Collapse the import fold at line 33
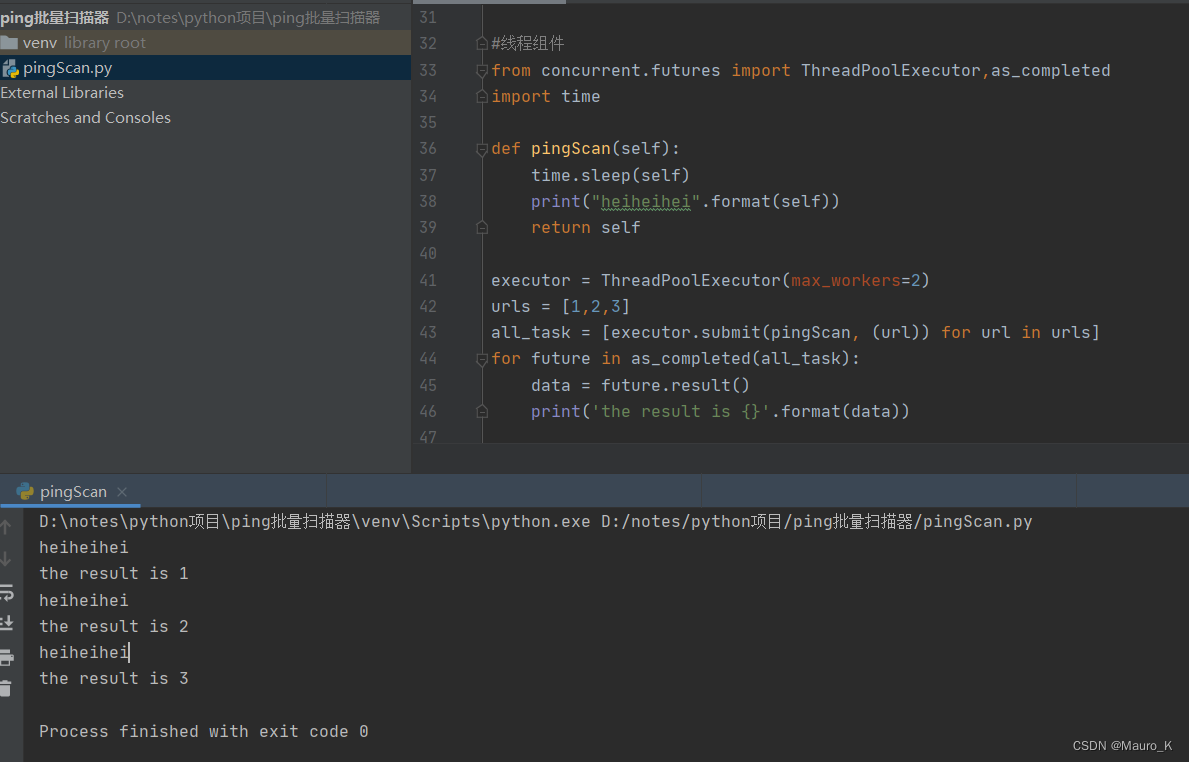 coord(482,71)
